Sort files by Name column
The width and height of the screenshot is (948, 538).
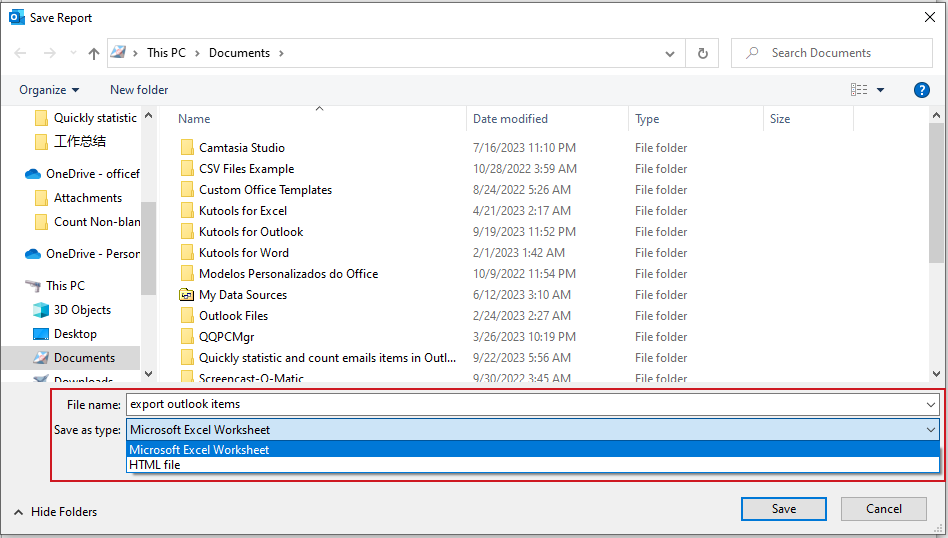pyautogui.click(x=194, y=119)
